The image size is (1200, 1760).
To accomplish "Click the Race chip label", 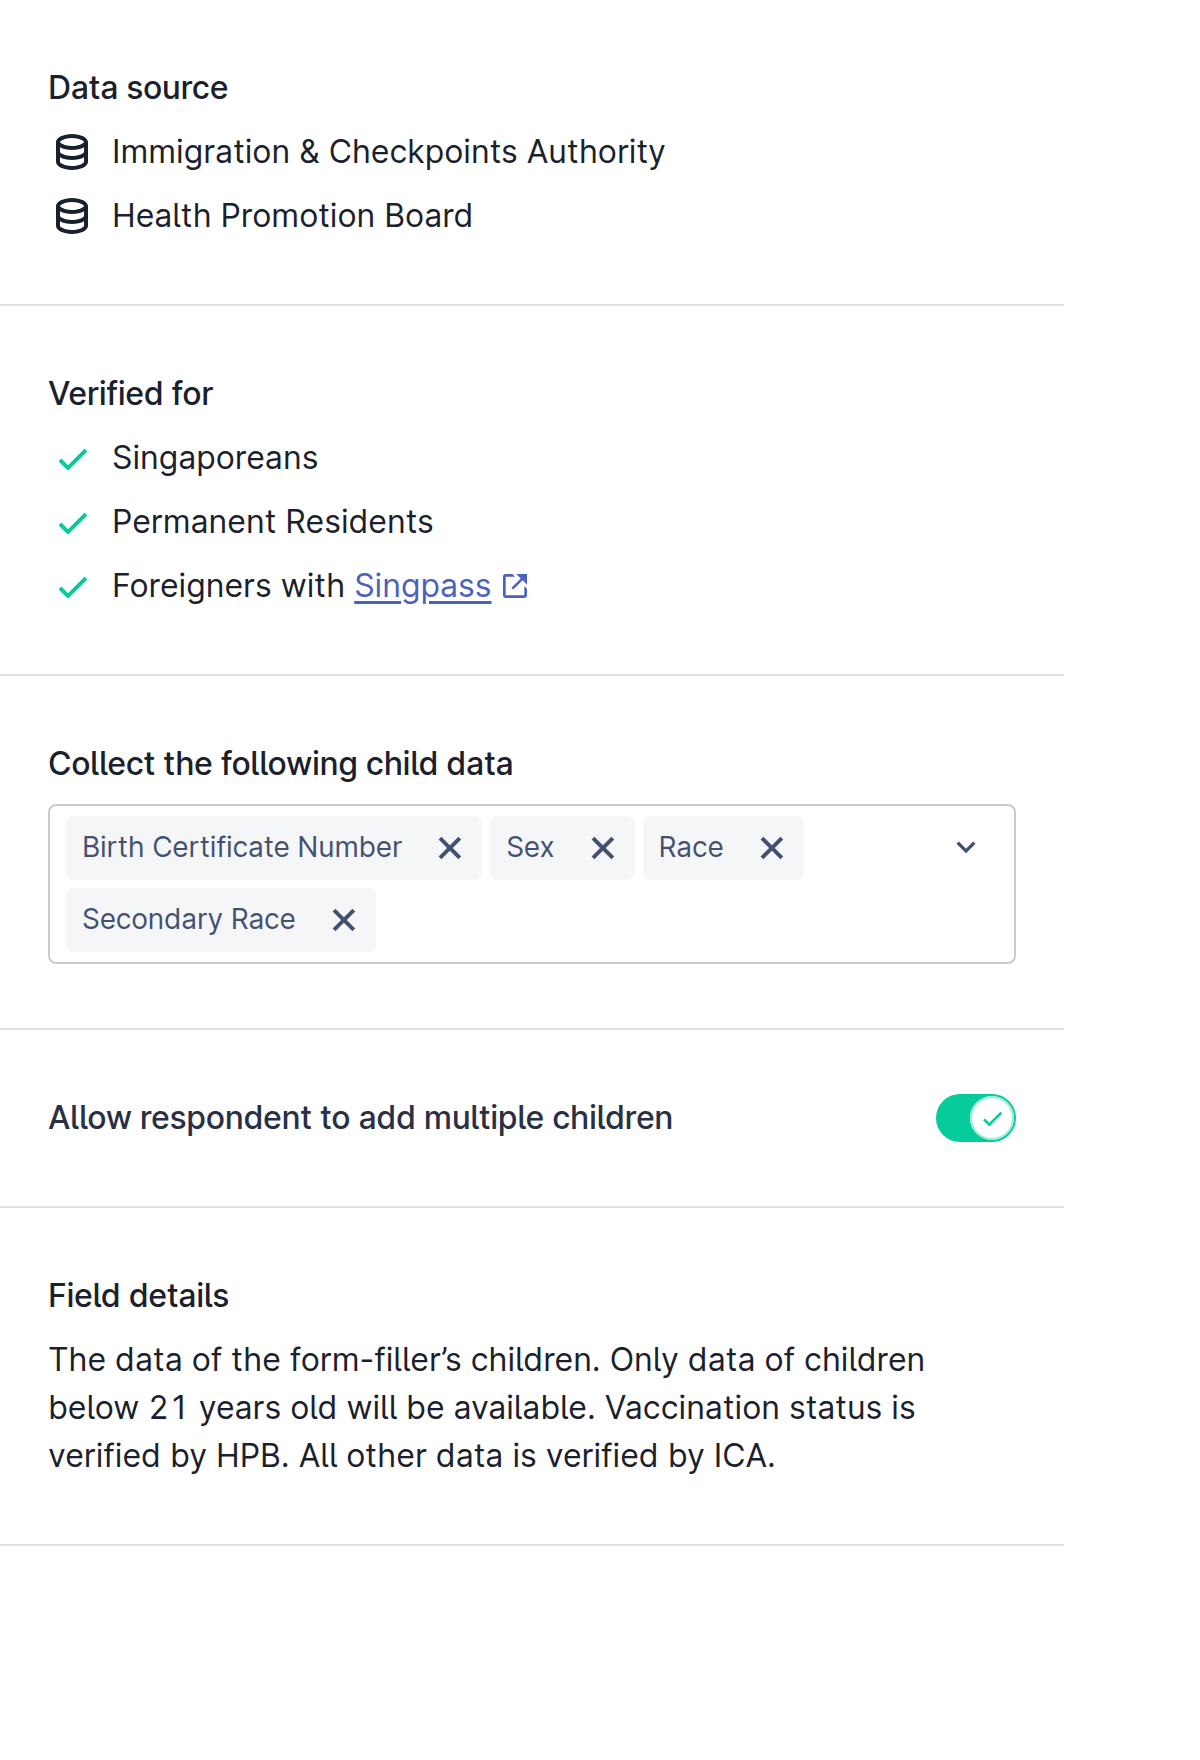I will click(691, 848).
